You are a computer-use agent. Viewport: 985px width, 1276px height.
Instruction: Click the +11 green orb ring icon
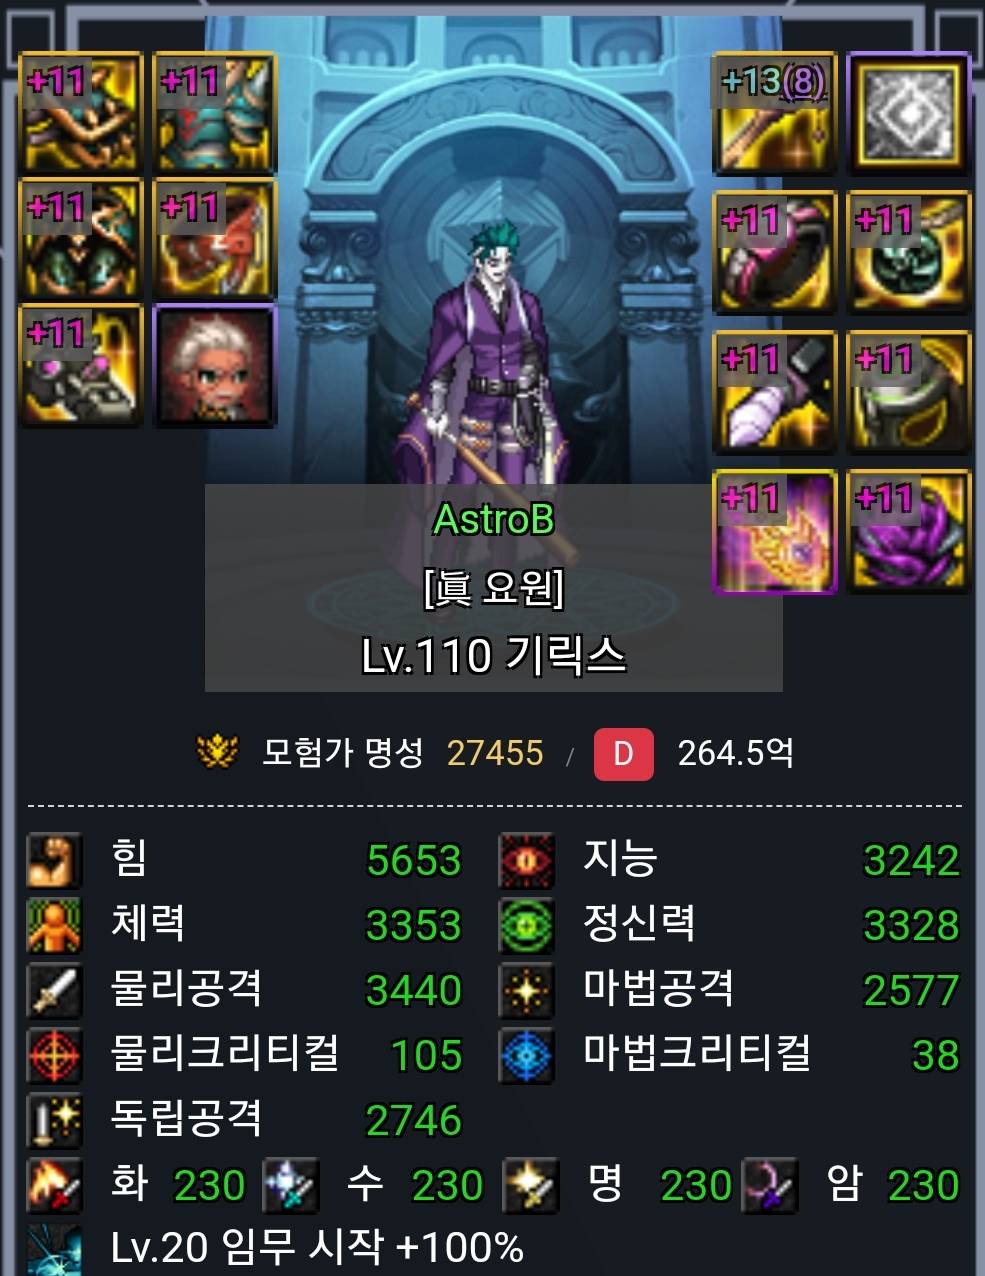pyautogui.click(x=909, y=253)
